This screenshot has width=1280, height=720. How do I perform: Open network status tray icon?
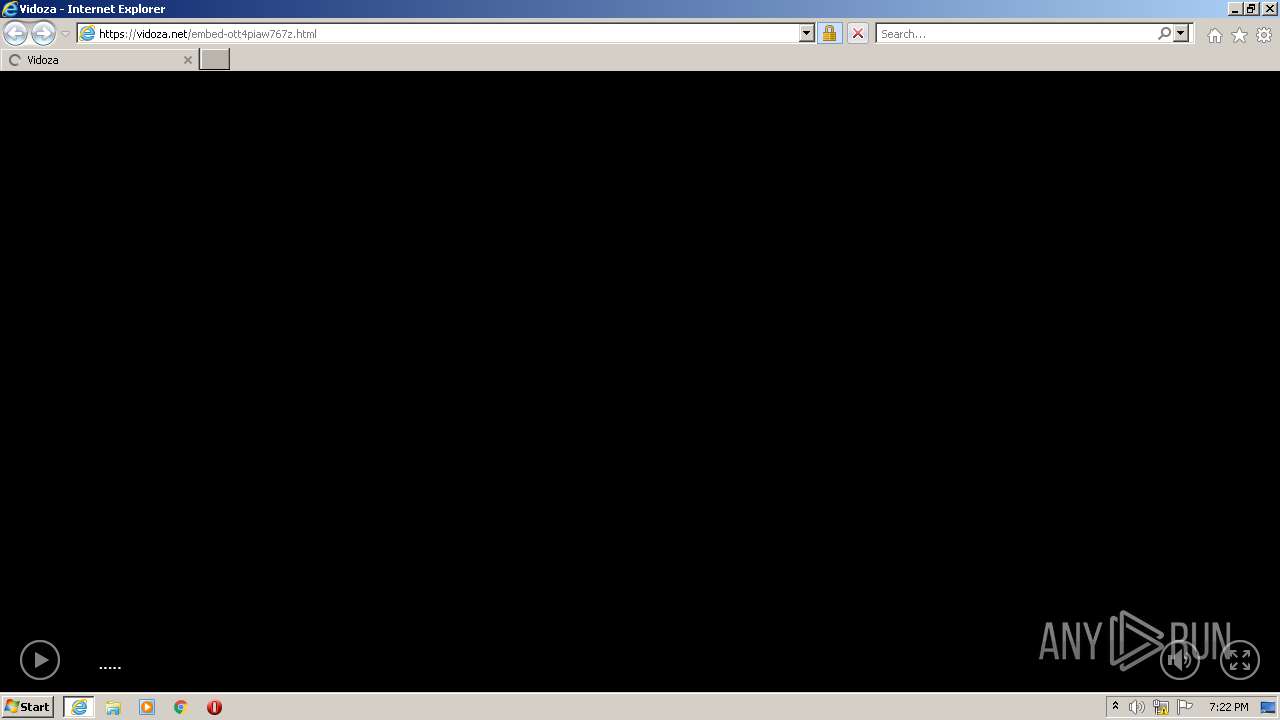(x=1161, y=707)
